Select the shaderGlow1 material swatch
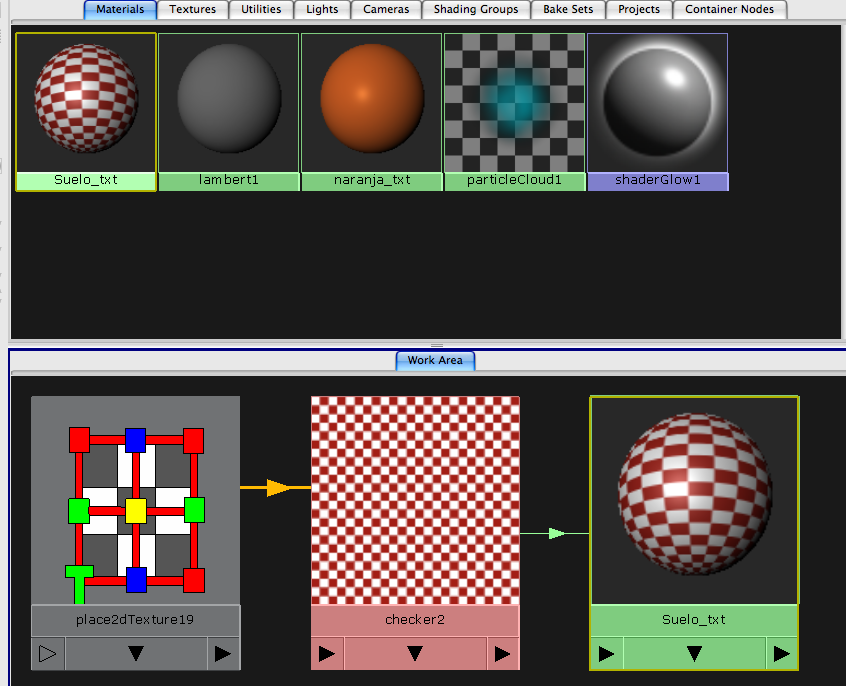The image size is (846, 686). click(x=658, y=100)
